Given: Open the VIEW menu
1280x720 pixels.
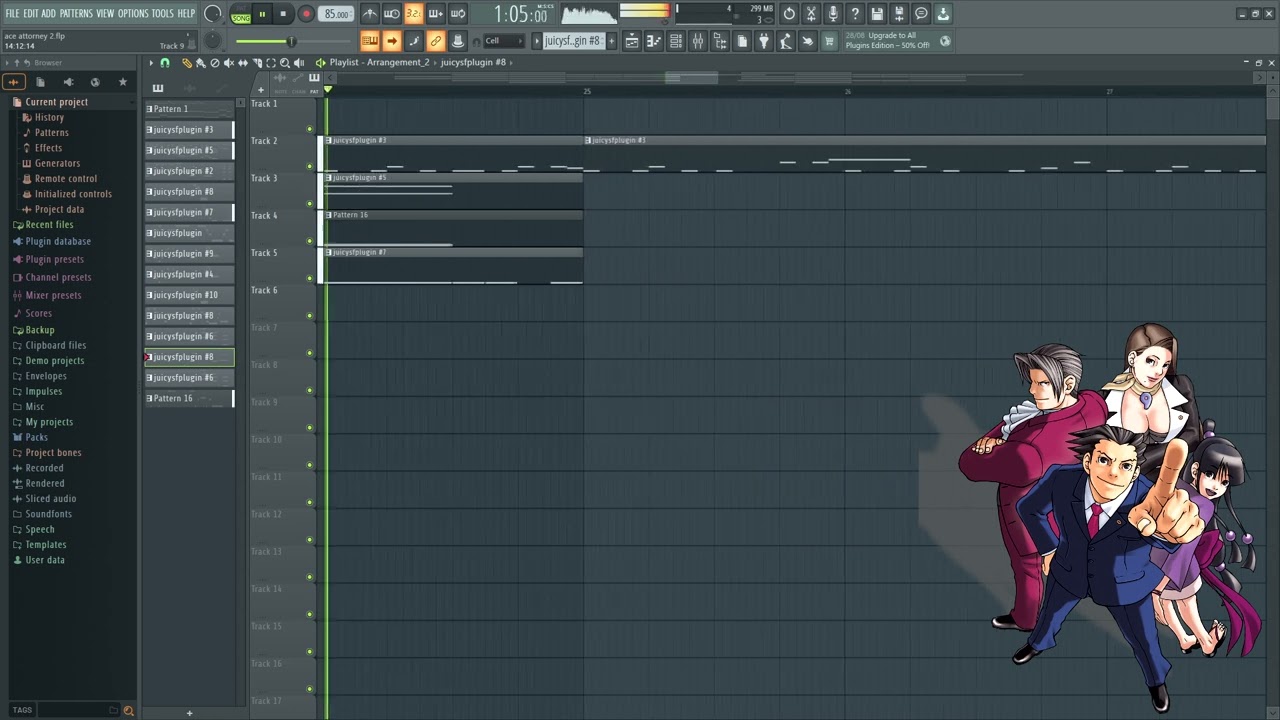Looking at the screenshot, I should [105, 13].
